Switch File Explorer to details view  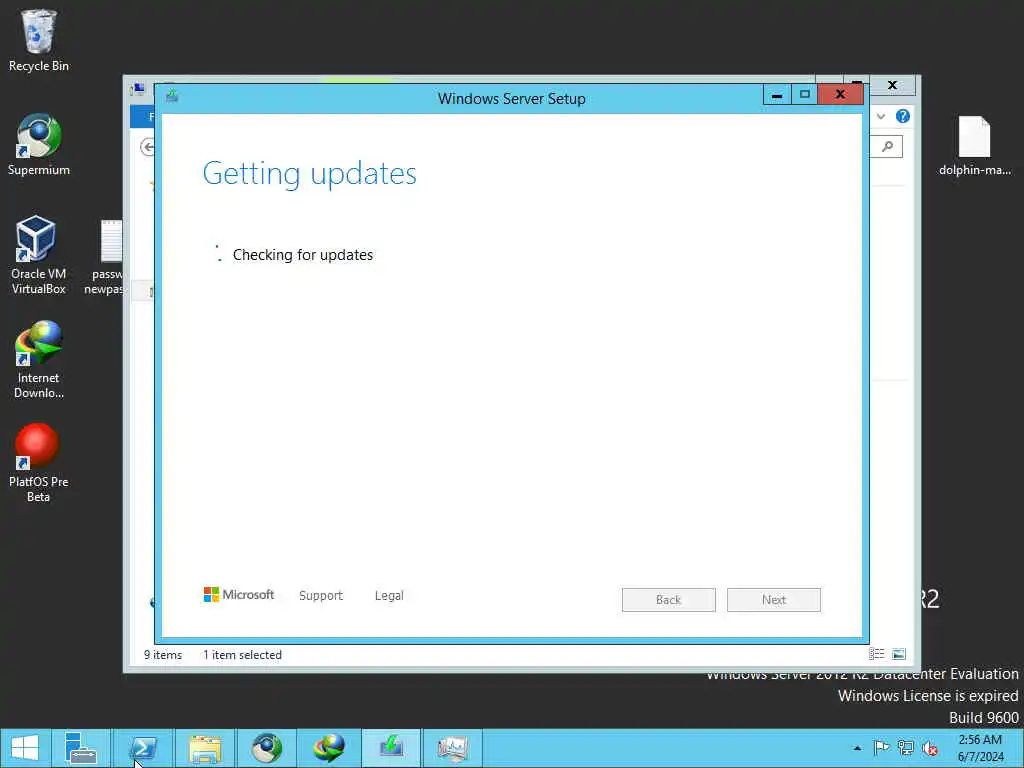click(x=876, y=654)
